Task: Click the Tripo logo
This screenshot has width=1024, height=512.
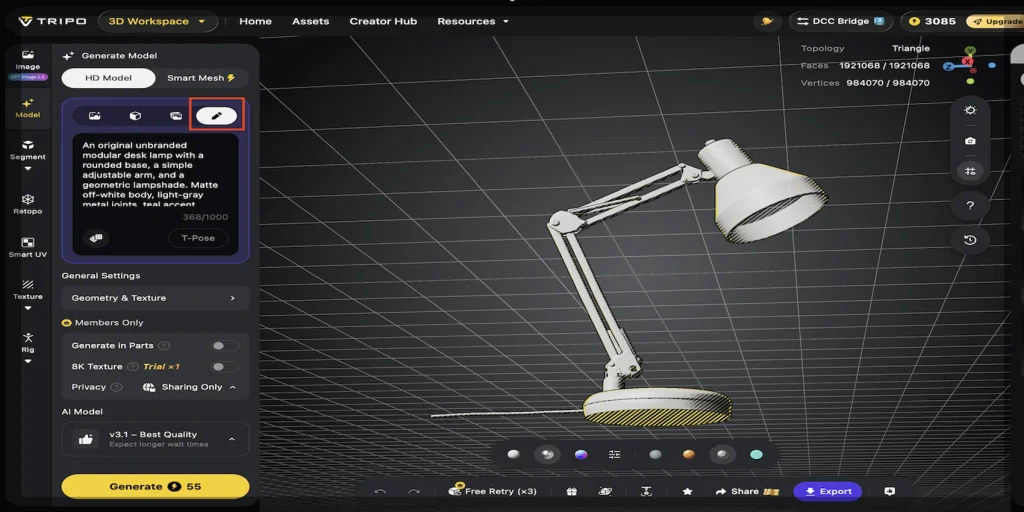Action: coord(52,21)
